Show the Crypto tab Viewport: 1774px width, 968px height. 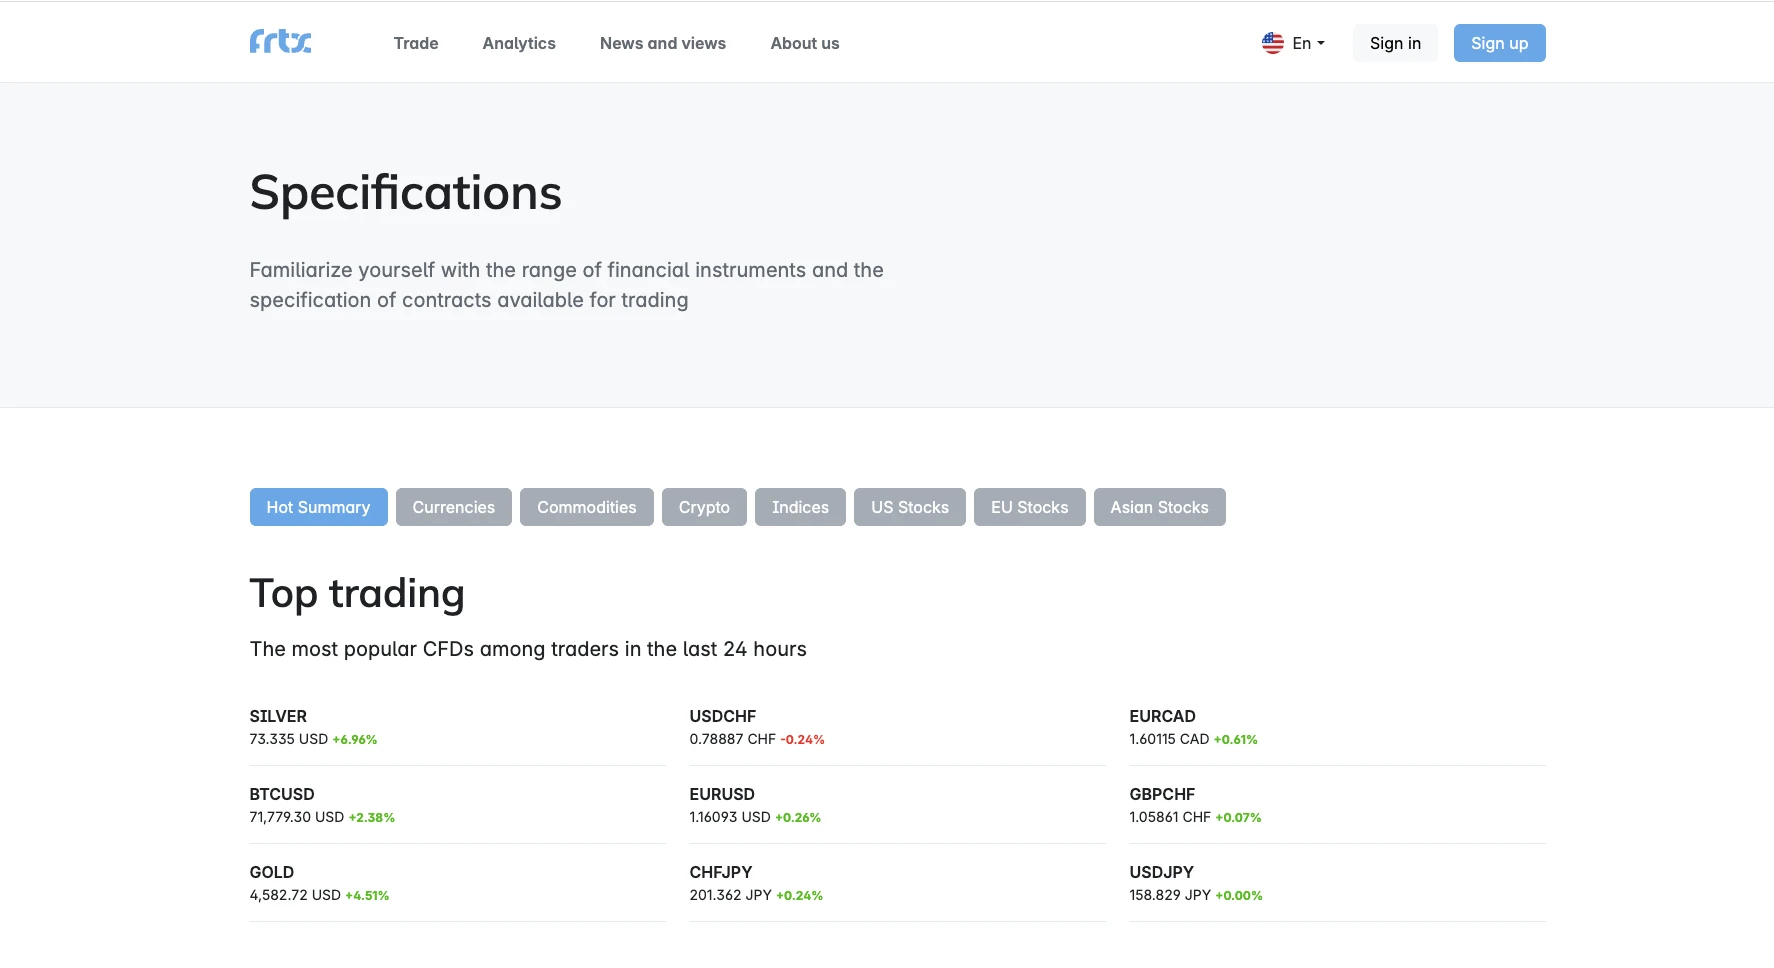[704, 507]
